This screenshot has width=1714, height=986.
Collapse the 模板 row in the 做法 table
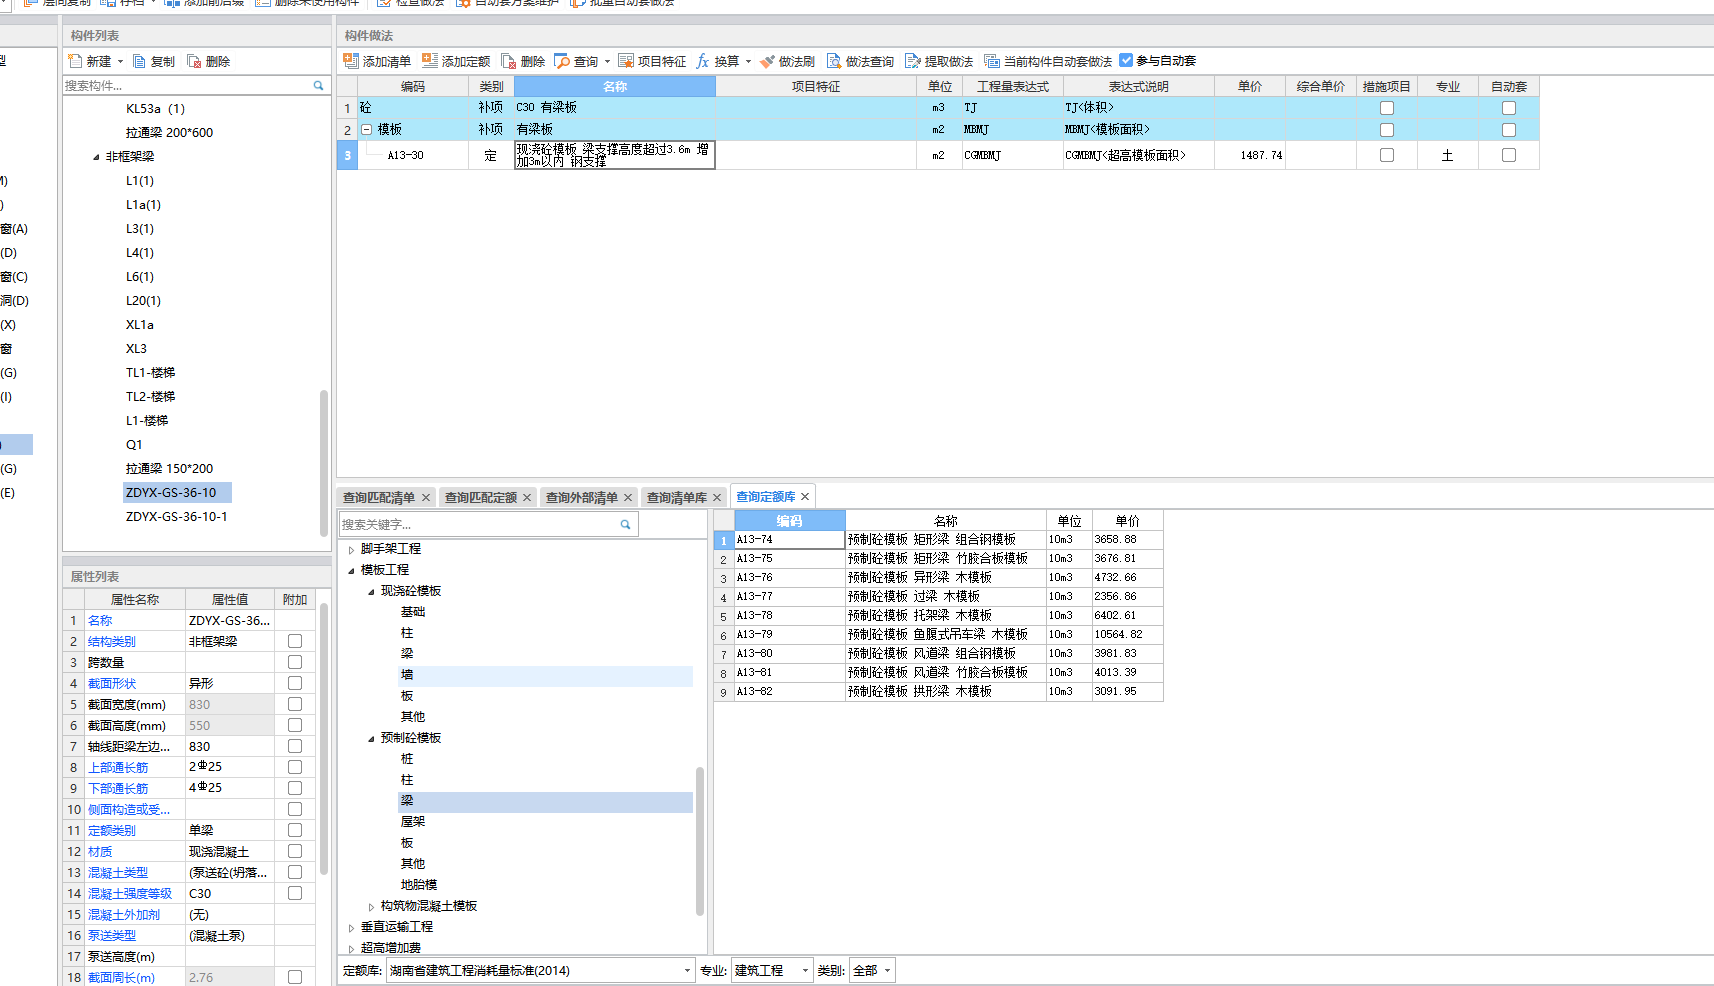click(367, 129)
